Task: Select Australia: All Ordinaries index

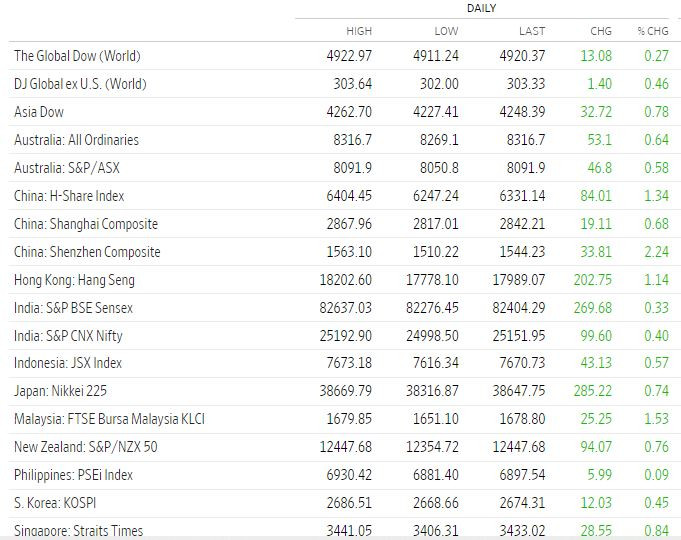Action: [x=76, y=140]
